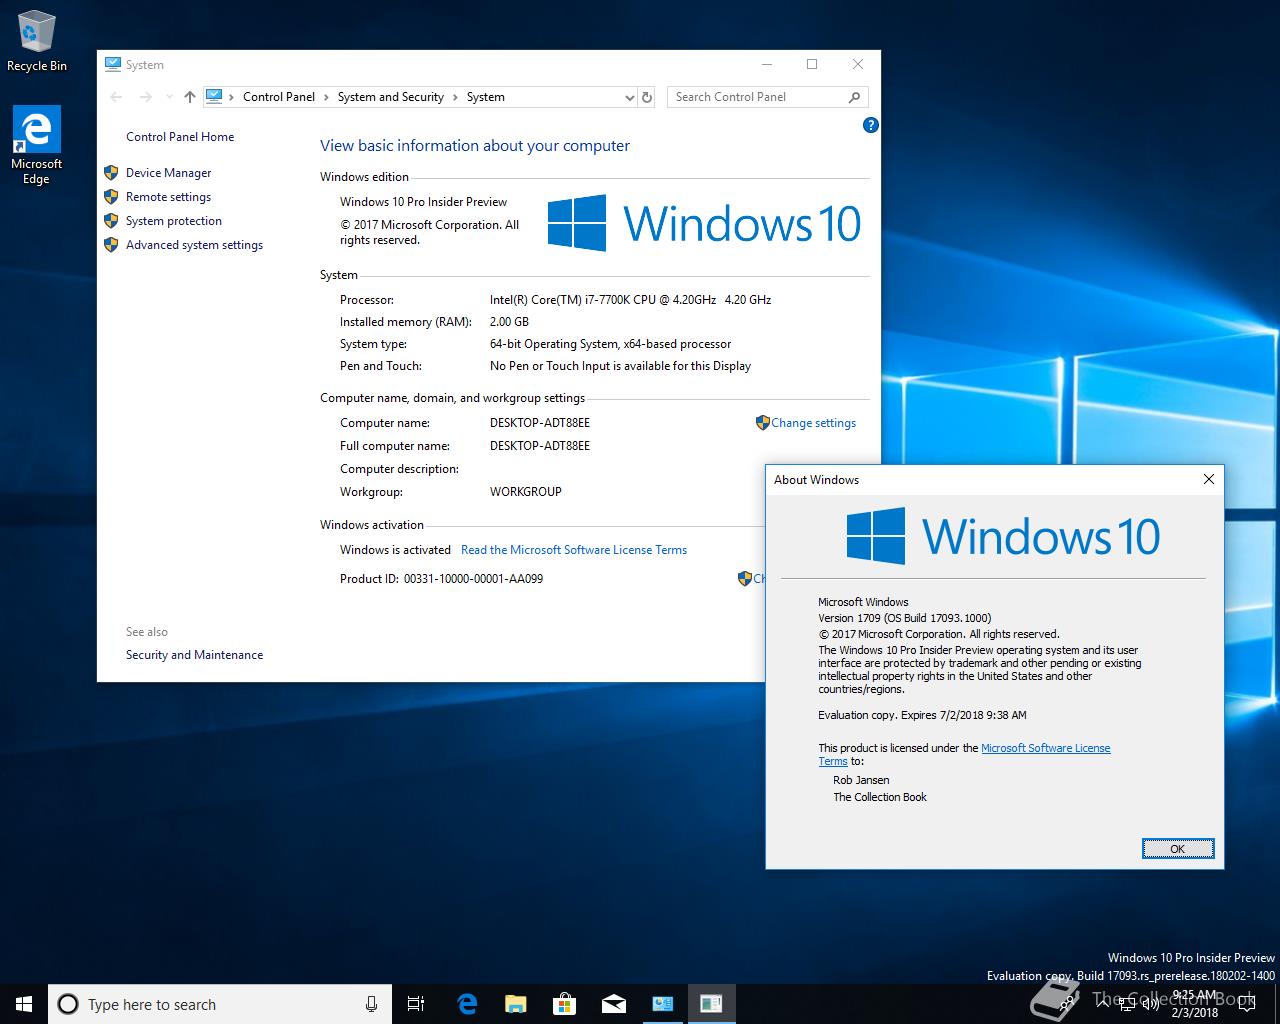Open the Windows Start menu
The height and width of the screenshot is (1024, 1280).
[24, 1004]
